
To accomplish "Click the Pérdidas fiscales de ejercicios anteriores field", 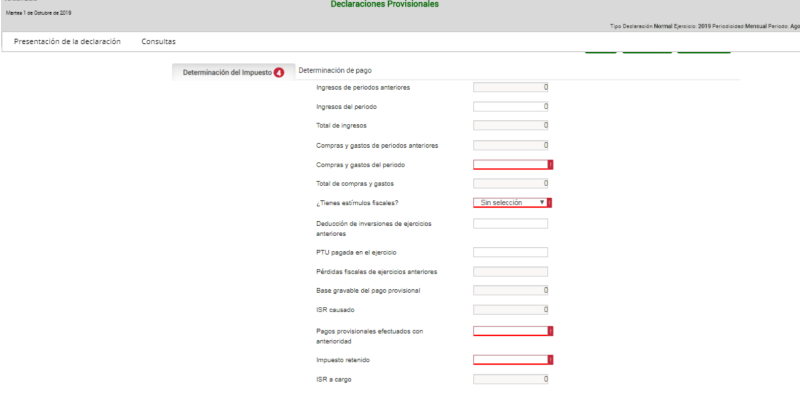I will tap(510, 271).
